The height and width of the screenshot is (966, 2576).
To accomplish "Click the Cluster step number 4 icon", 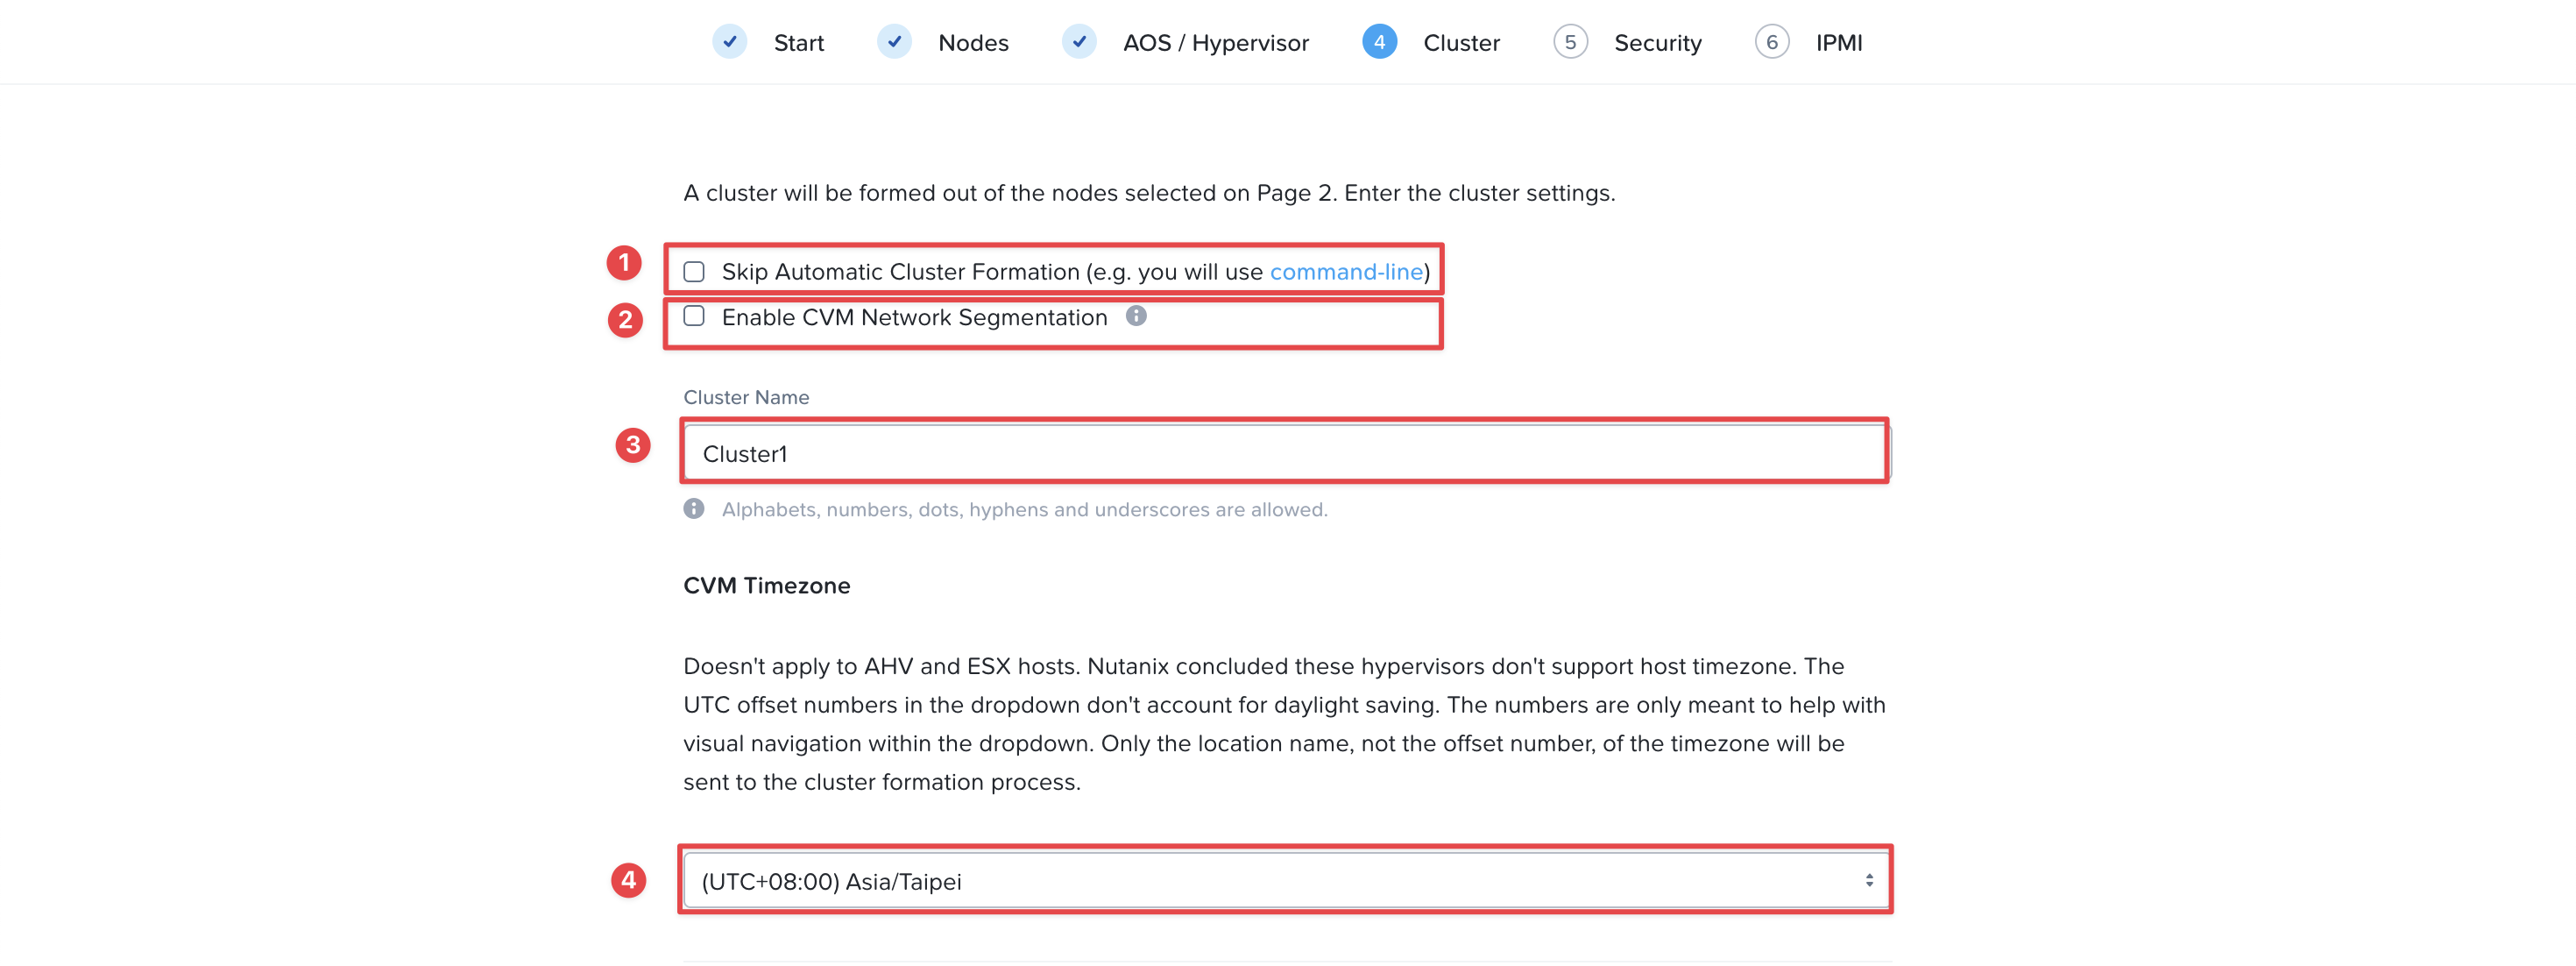I will [1379, 42].
